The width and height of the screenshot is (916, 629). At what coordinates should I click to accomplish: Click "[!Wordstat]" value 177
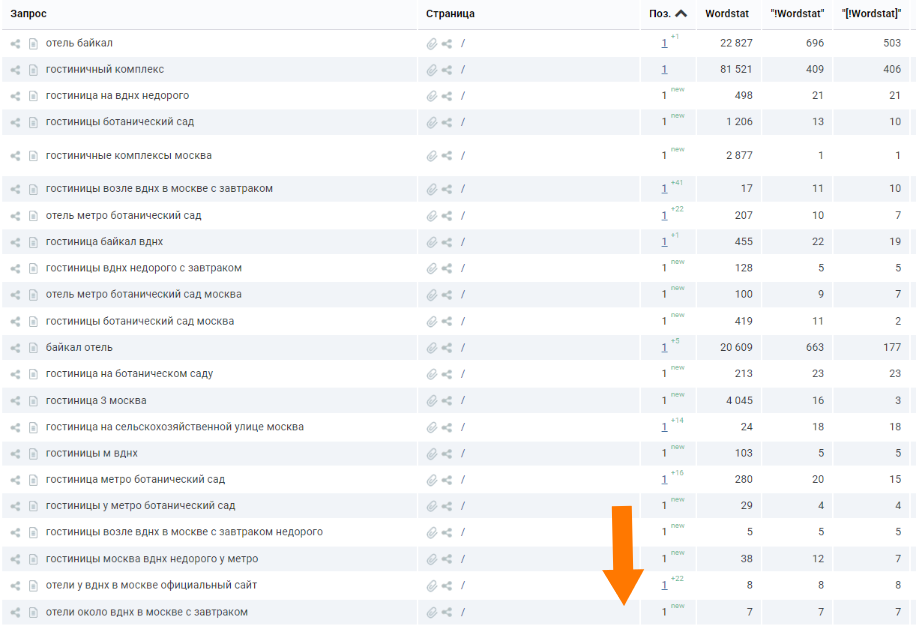[892, 347]
